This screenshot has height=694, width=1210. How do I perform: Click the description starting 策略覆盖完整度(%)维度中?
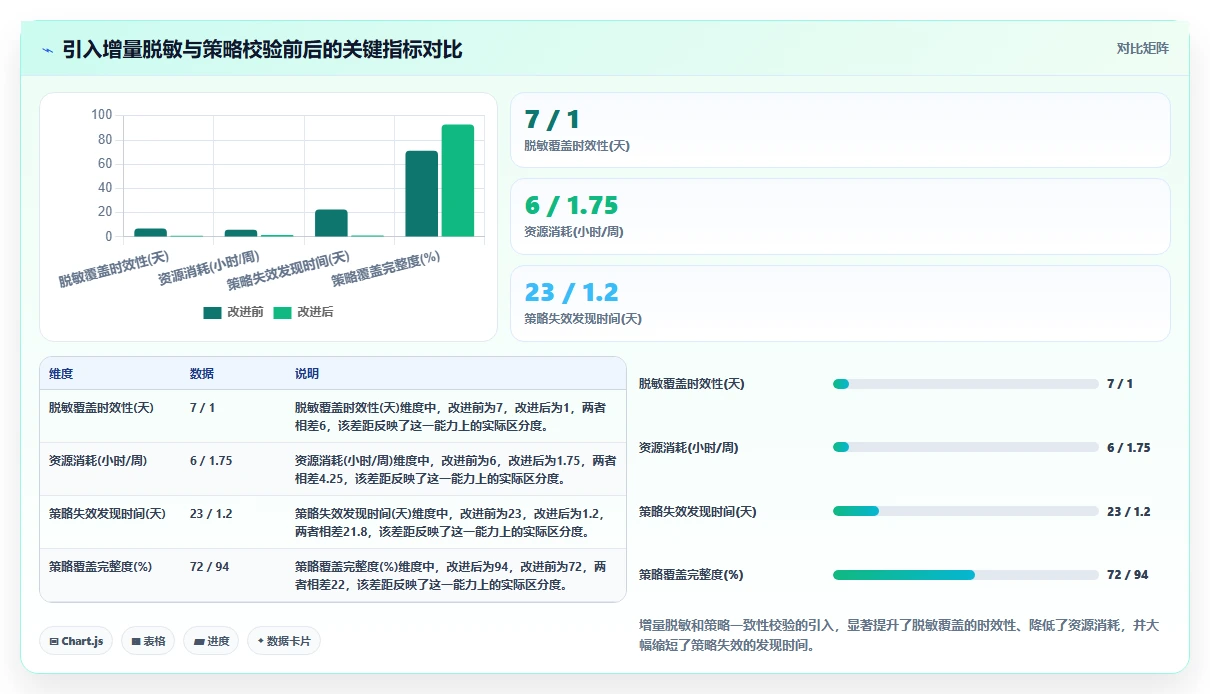pos(450,576)
